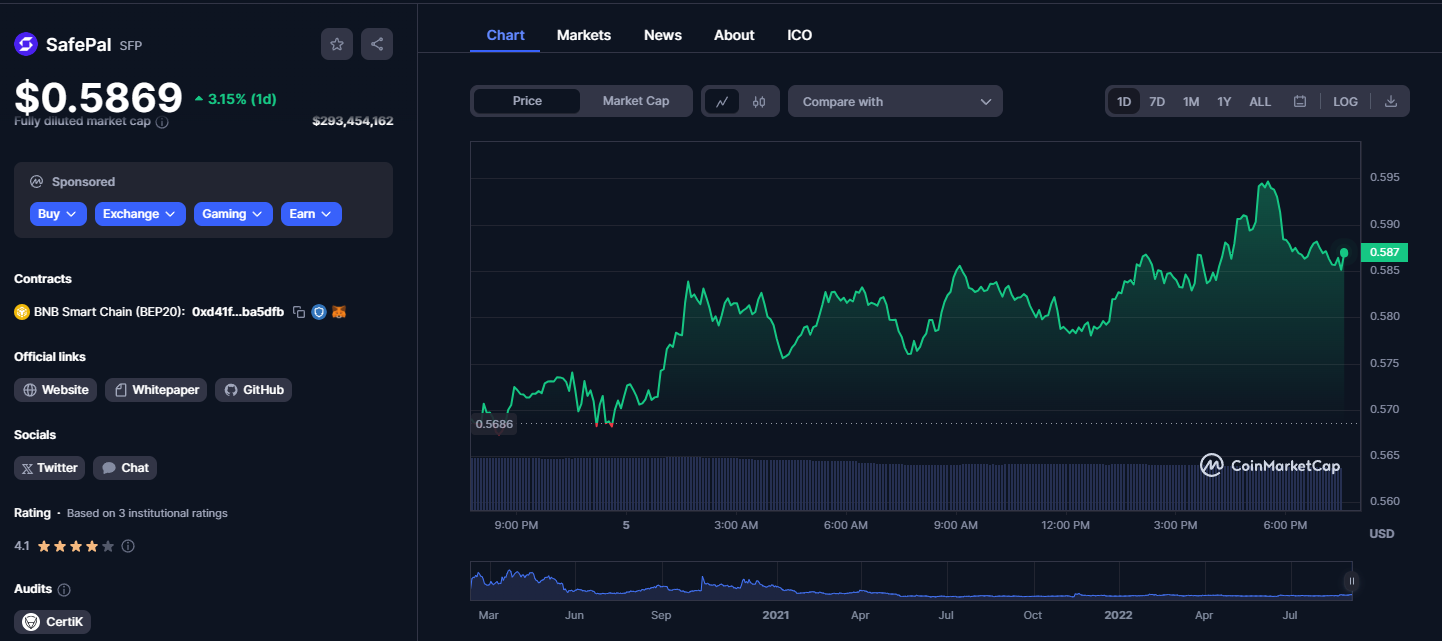This screenshot has width=1442, height=641.
Task: Set chart range to 7D
Action: tap(1157, 101)
